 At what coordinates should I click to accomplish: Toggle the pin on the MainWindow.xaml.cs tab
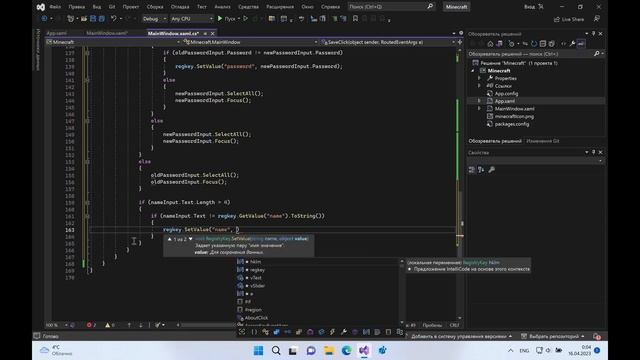(205, 33)
